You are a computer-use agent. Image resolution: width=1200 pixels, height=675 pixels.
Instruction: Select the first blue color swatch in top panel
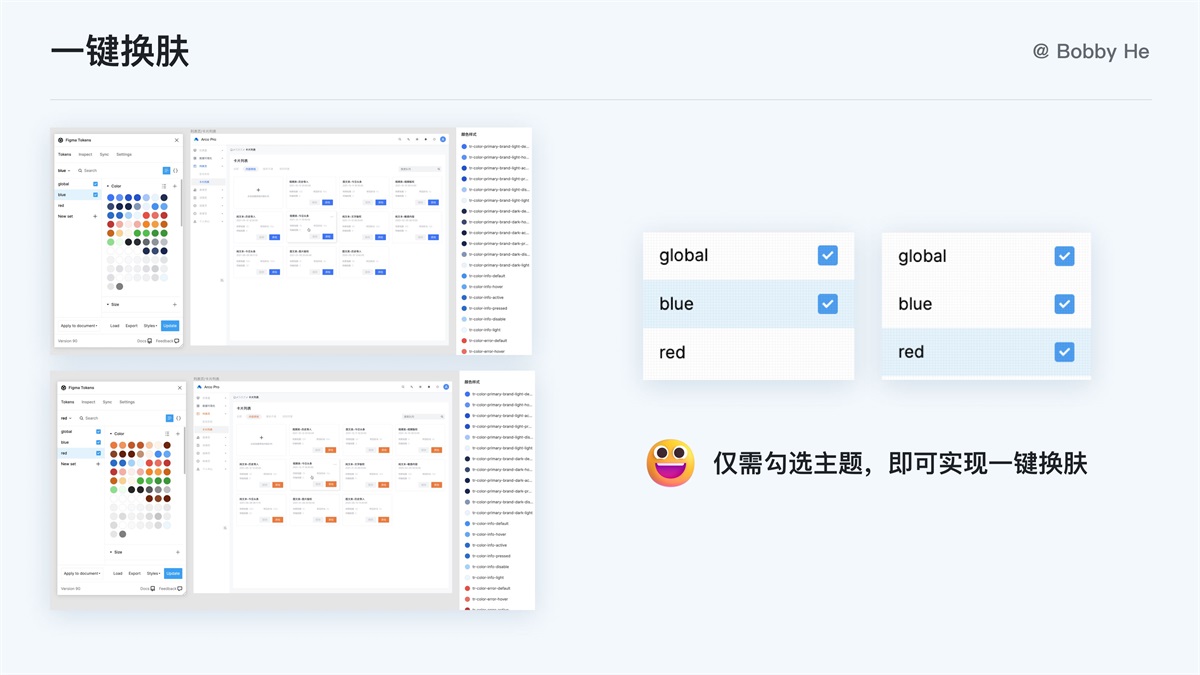pos(111,198)
